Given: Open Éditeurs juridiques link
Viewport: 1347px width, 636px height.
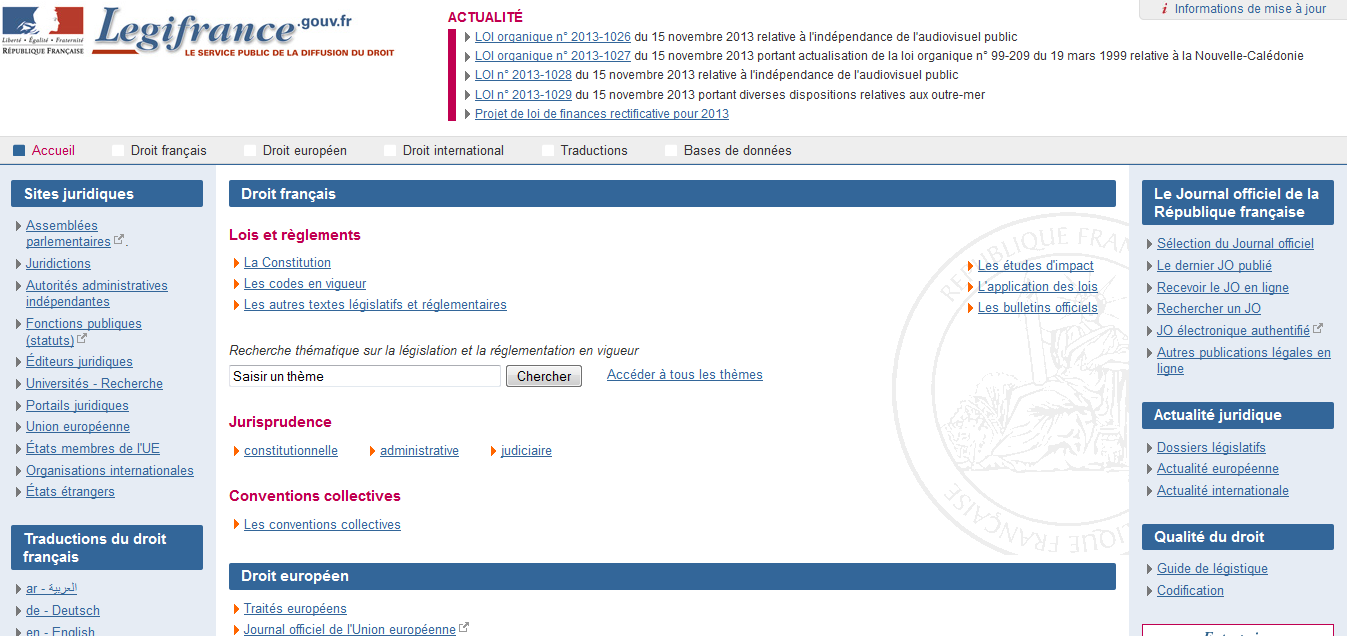Looking at the screenshot, I should [79, 362].
